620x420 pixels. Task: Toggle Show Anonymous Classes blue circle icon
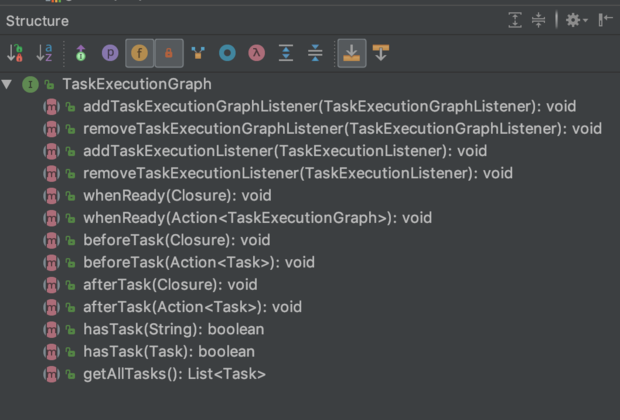point(227,53)
